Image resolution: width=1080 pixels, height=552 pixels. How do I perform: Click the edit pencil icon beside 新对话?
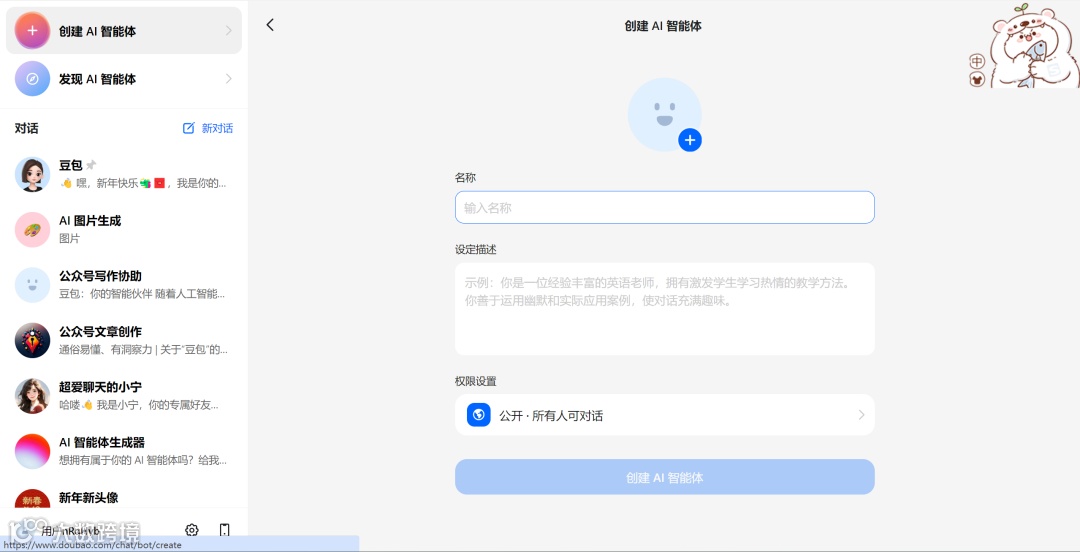(x=188, y=128)
